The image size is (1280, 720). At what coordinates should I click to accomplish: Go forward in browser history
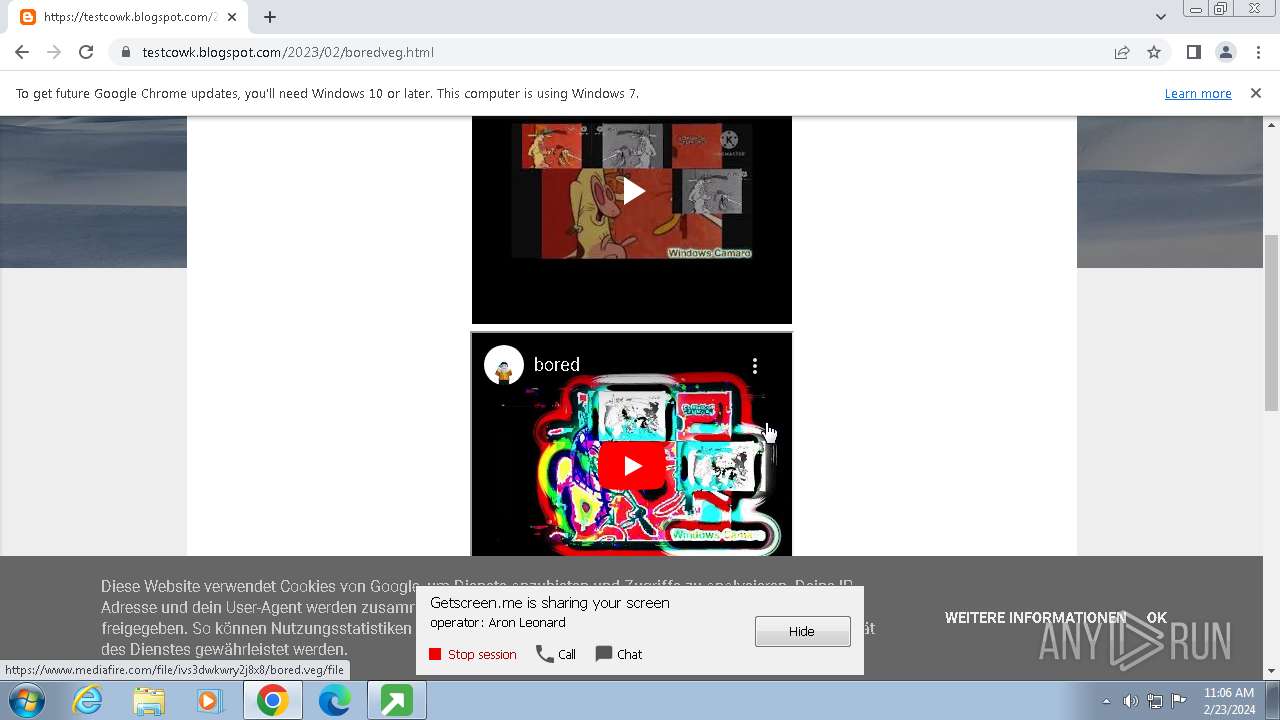pyautogui.click(x=54, y=52)
